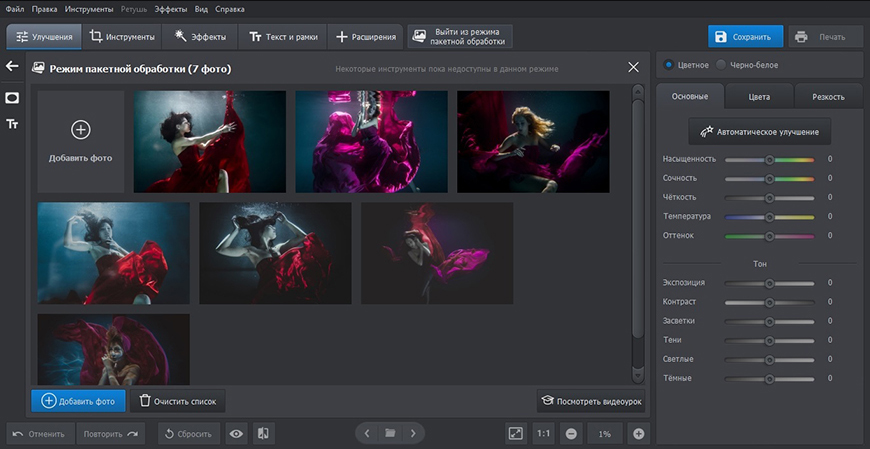Click the before/after compare icon

(263, 434)
